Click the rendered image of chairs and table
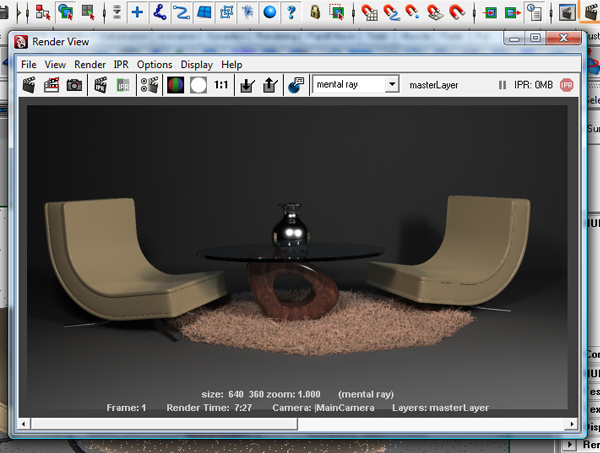This screenshot has height=453, width=600. (297, 259)
